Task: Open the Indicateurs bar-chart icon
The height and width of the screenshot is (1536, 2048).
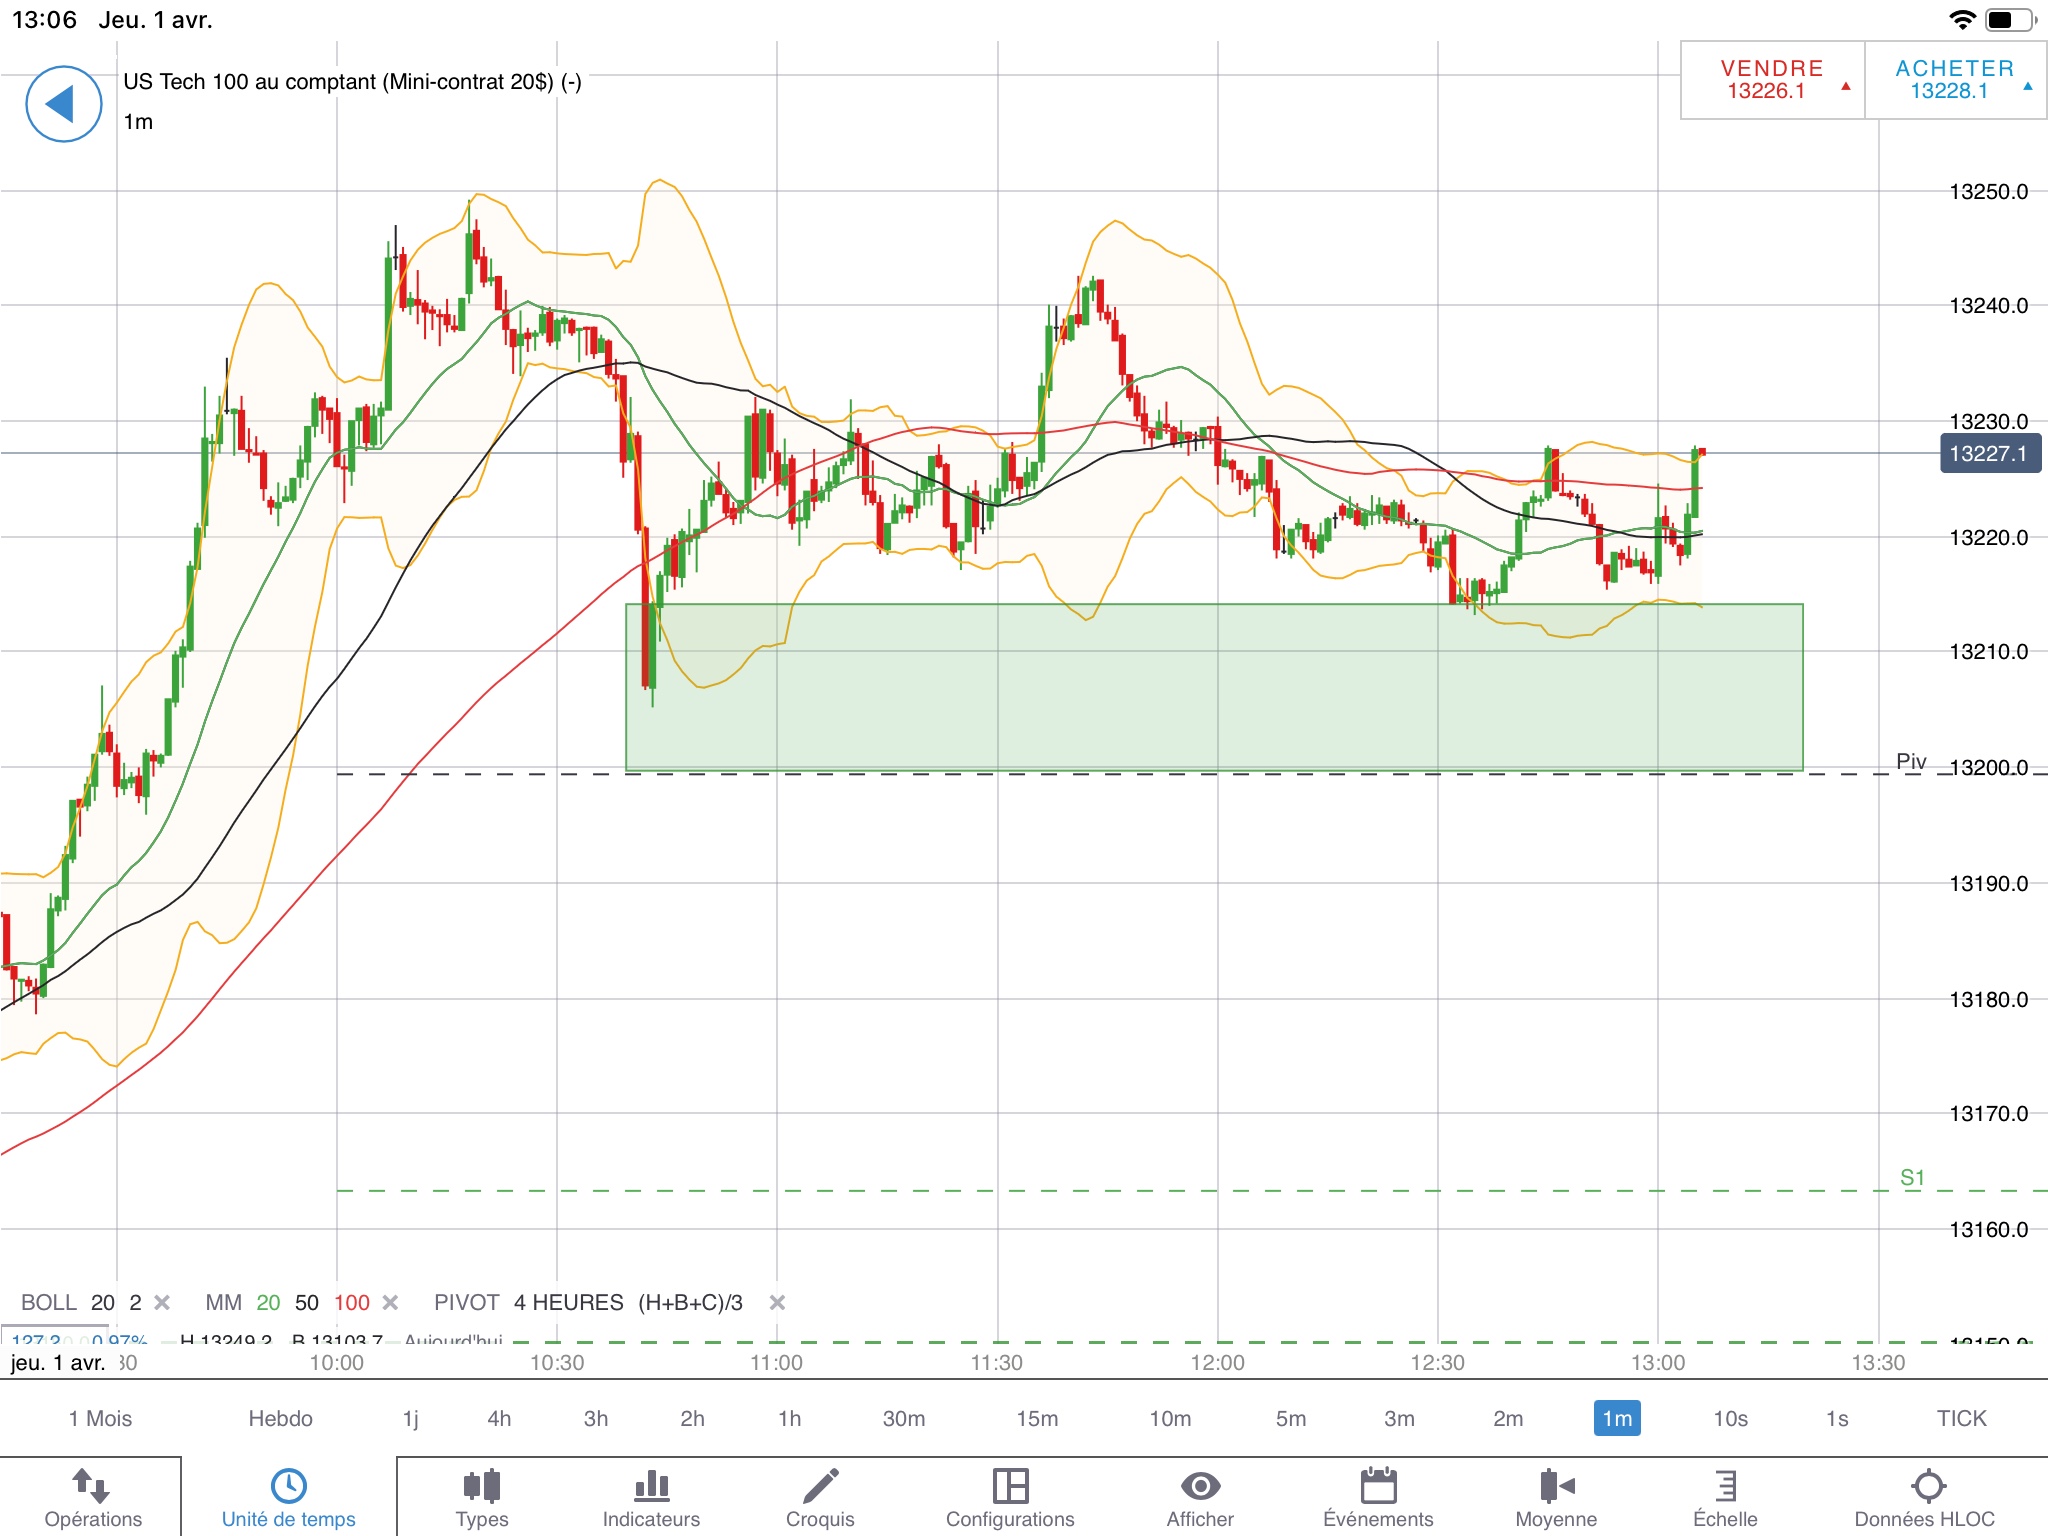Action: (651, 1487)
